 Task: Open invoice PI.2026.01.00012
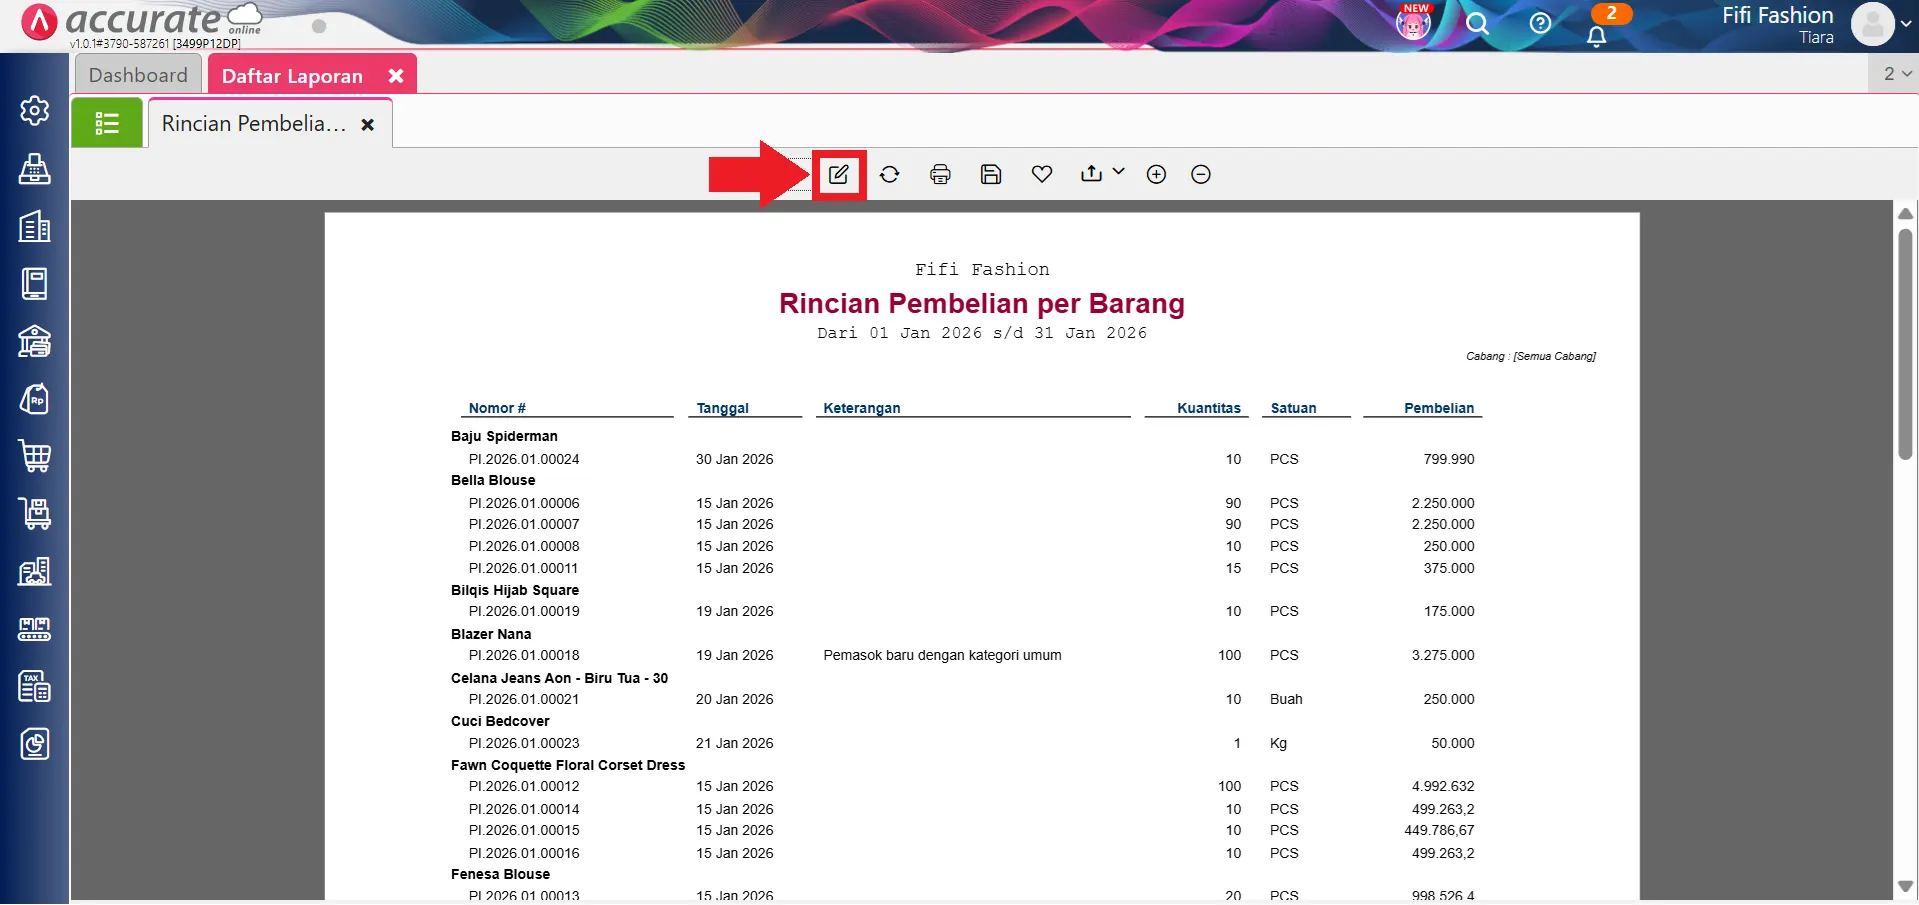click(524, 786)
